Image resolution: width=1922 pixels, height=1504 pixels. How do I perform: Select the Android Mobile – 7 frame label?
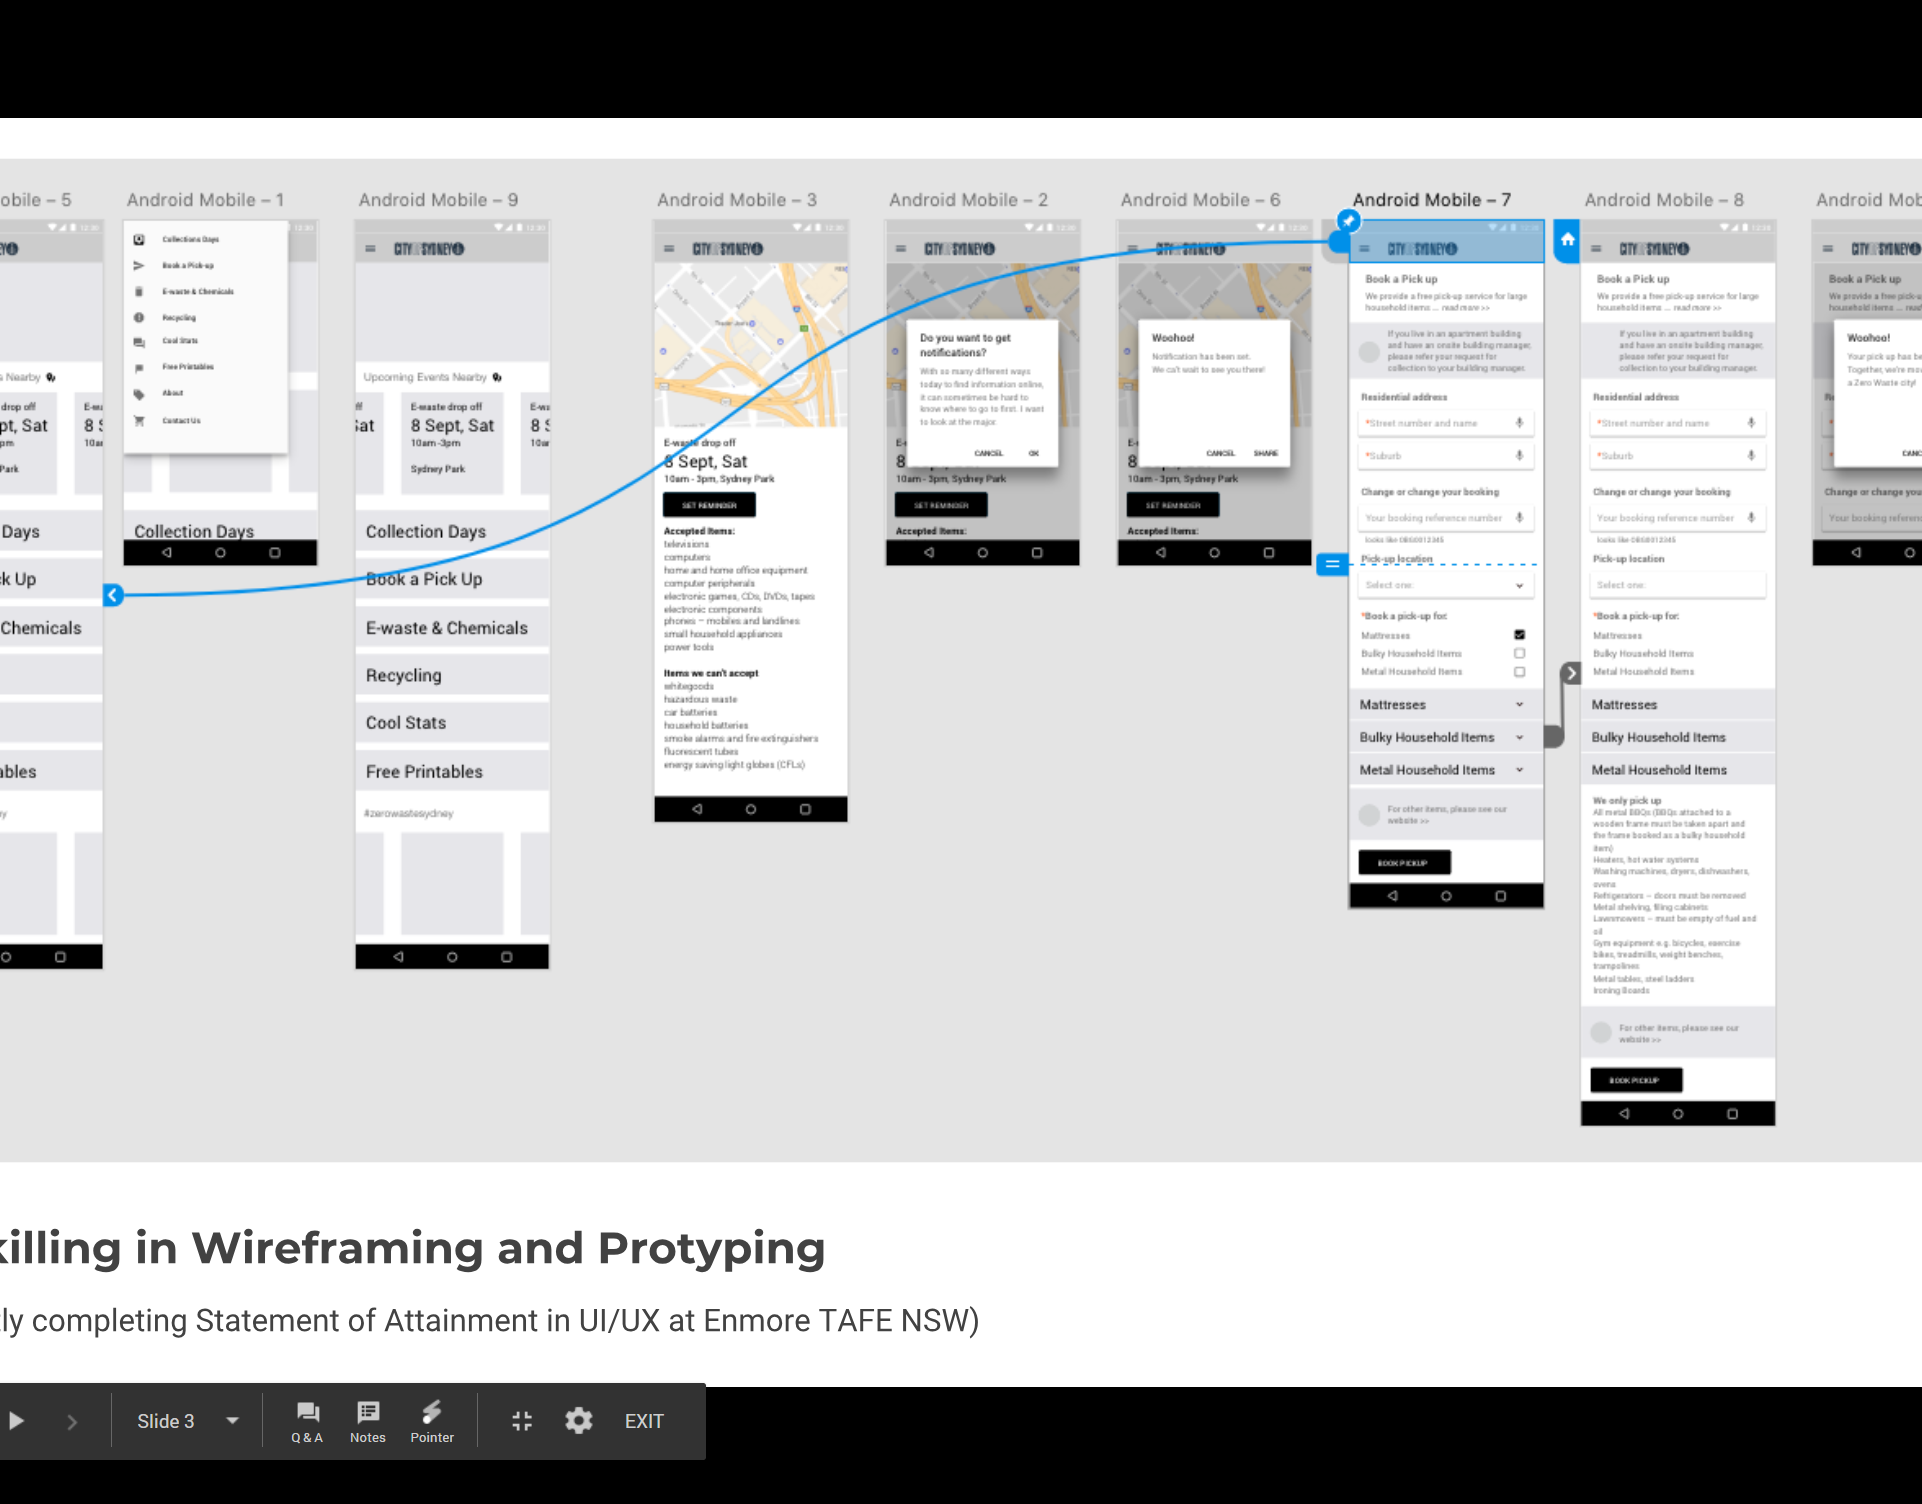tap(1432, 200)
